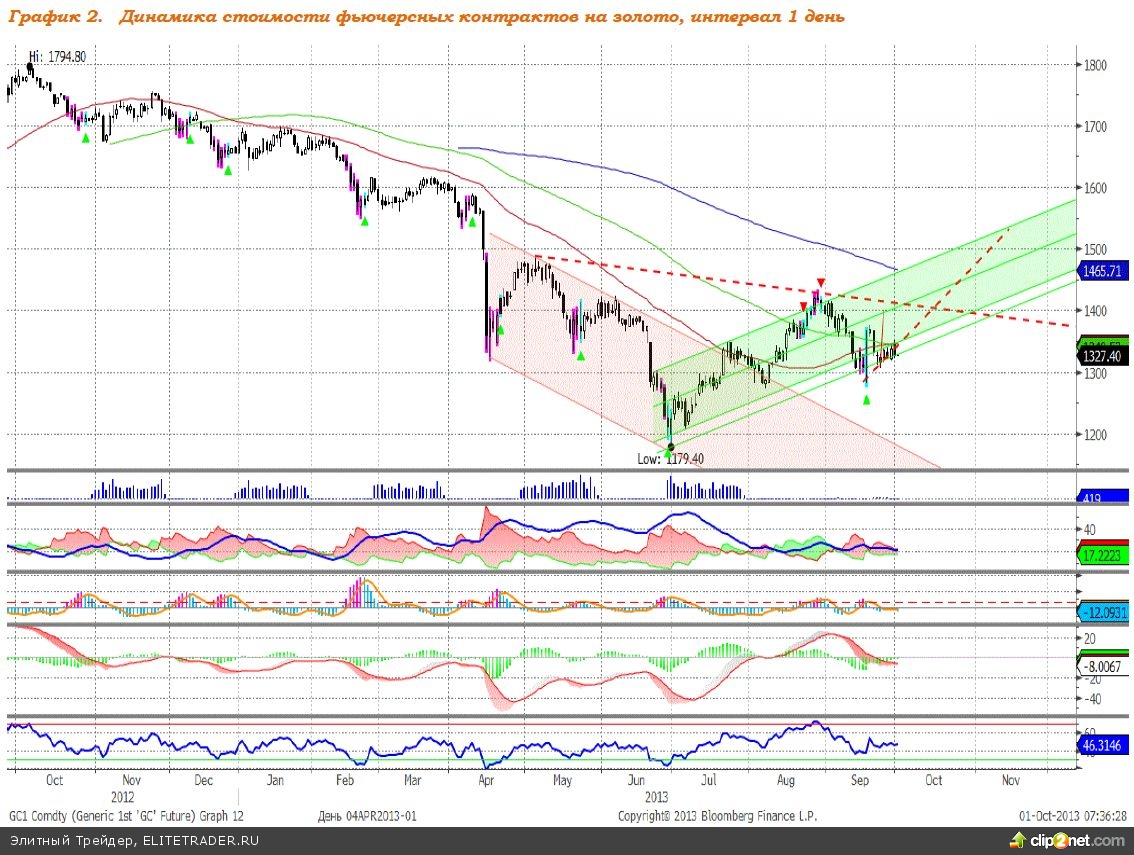Click the green arrow under February low

tap(365, 222)
